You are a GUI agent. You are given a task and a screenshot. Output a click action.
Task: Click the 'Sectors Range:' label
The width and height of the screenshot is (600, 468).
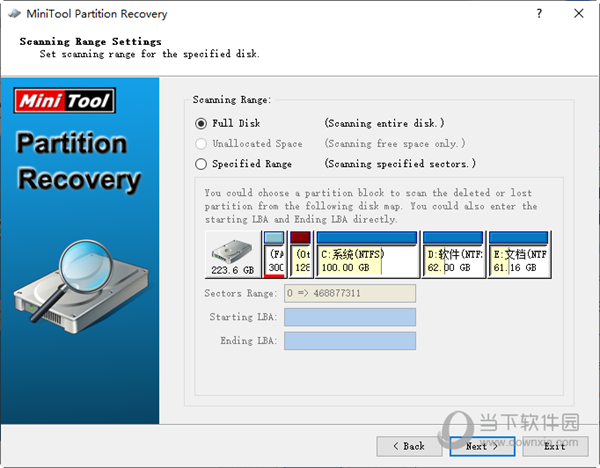240,294
